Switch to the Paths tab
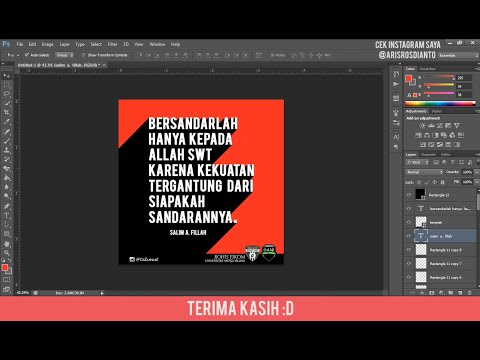The image size is (480, 360). click(x=445, y=154)
